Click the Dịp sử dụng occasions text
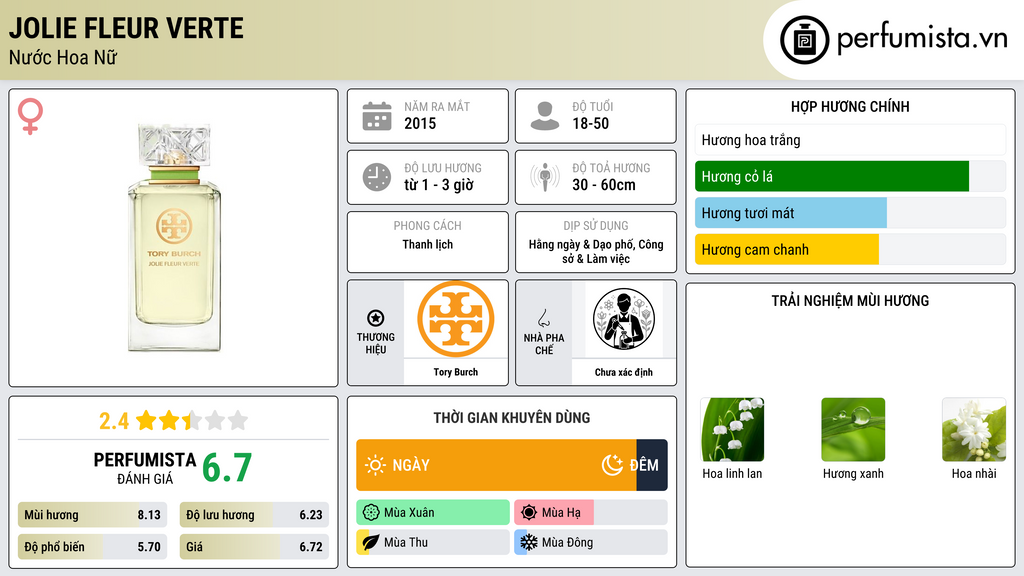The height and width of the screenshot is (576, 1024). coord(596,251)
